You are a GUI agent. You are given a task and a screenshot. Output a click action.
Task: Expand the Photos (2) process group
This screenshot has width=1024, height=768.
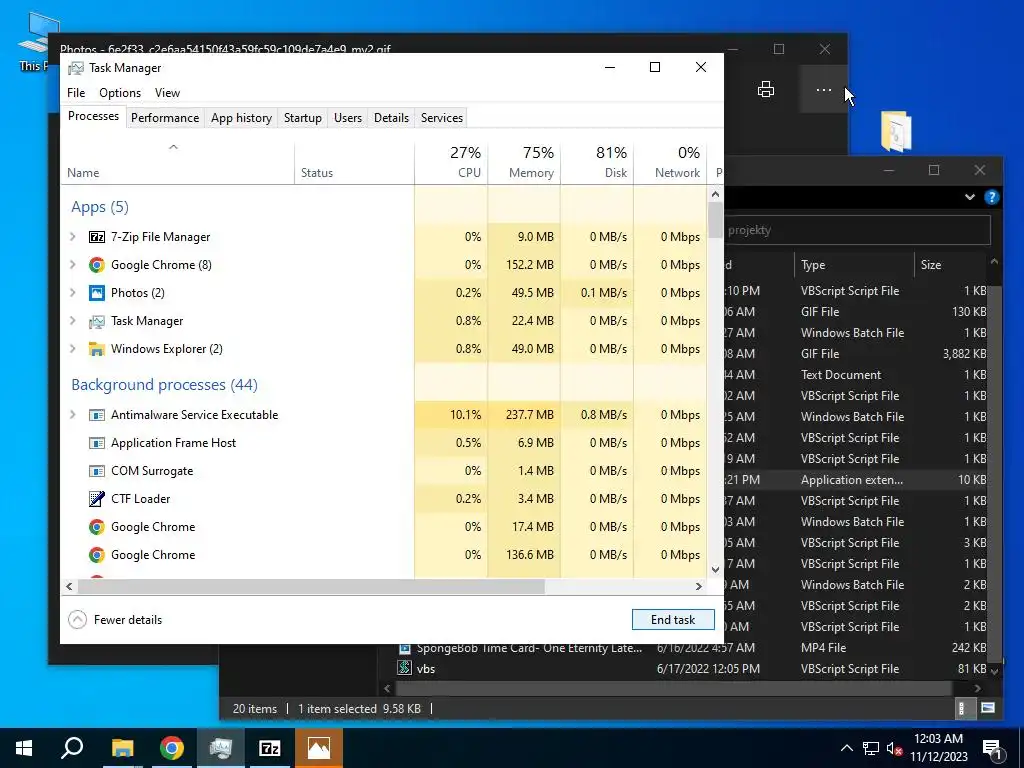click(x=73, y=293)
